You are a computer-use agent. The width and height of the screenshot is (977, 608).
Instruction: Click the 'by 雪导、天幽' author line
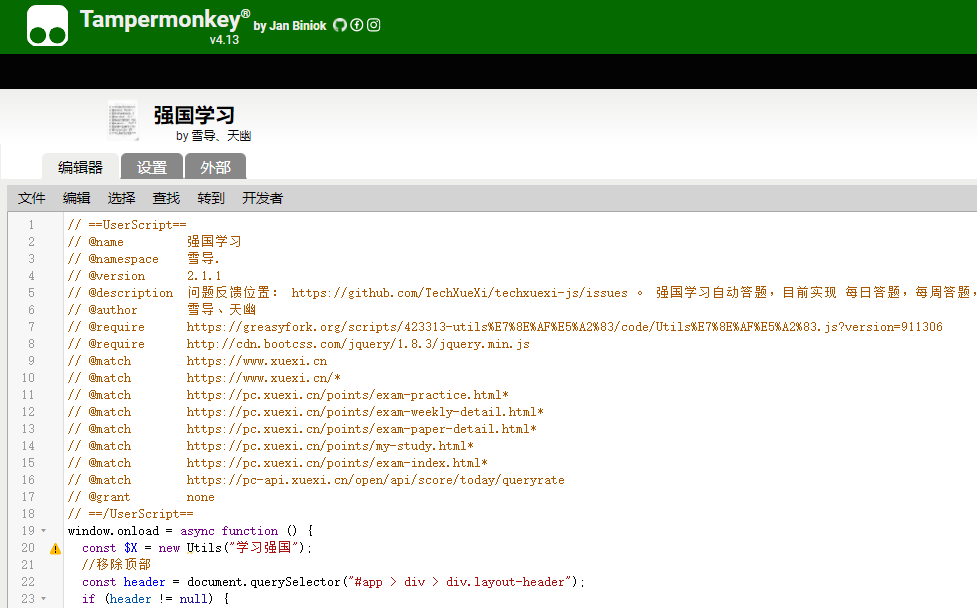tap(214, 136)
